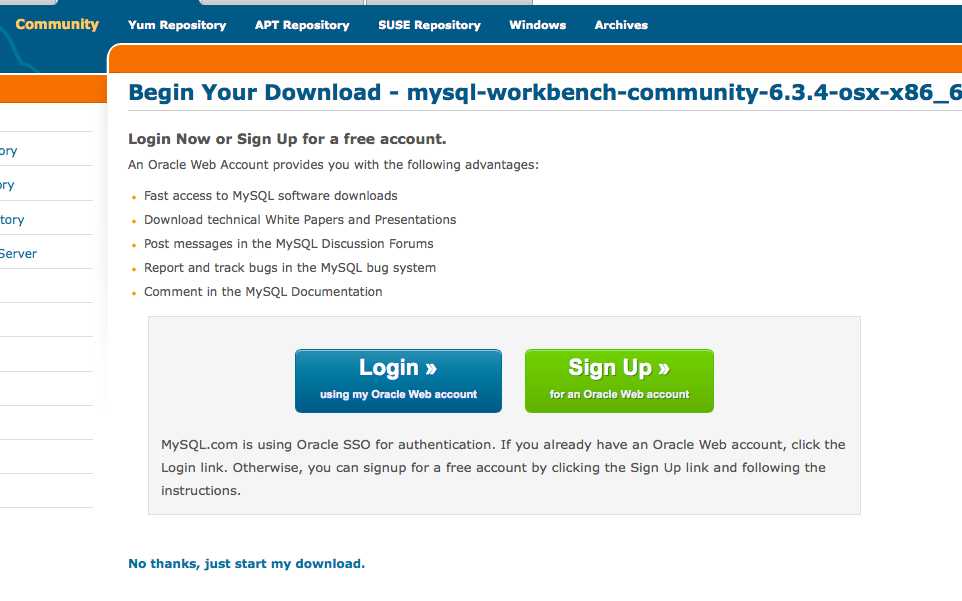
Task: Click Download technical White Papers and Presentations
Action: coord(300,220)
